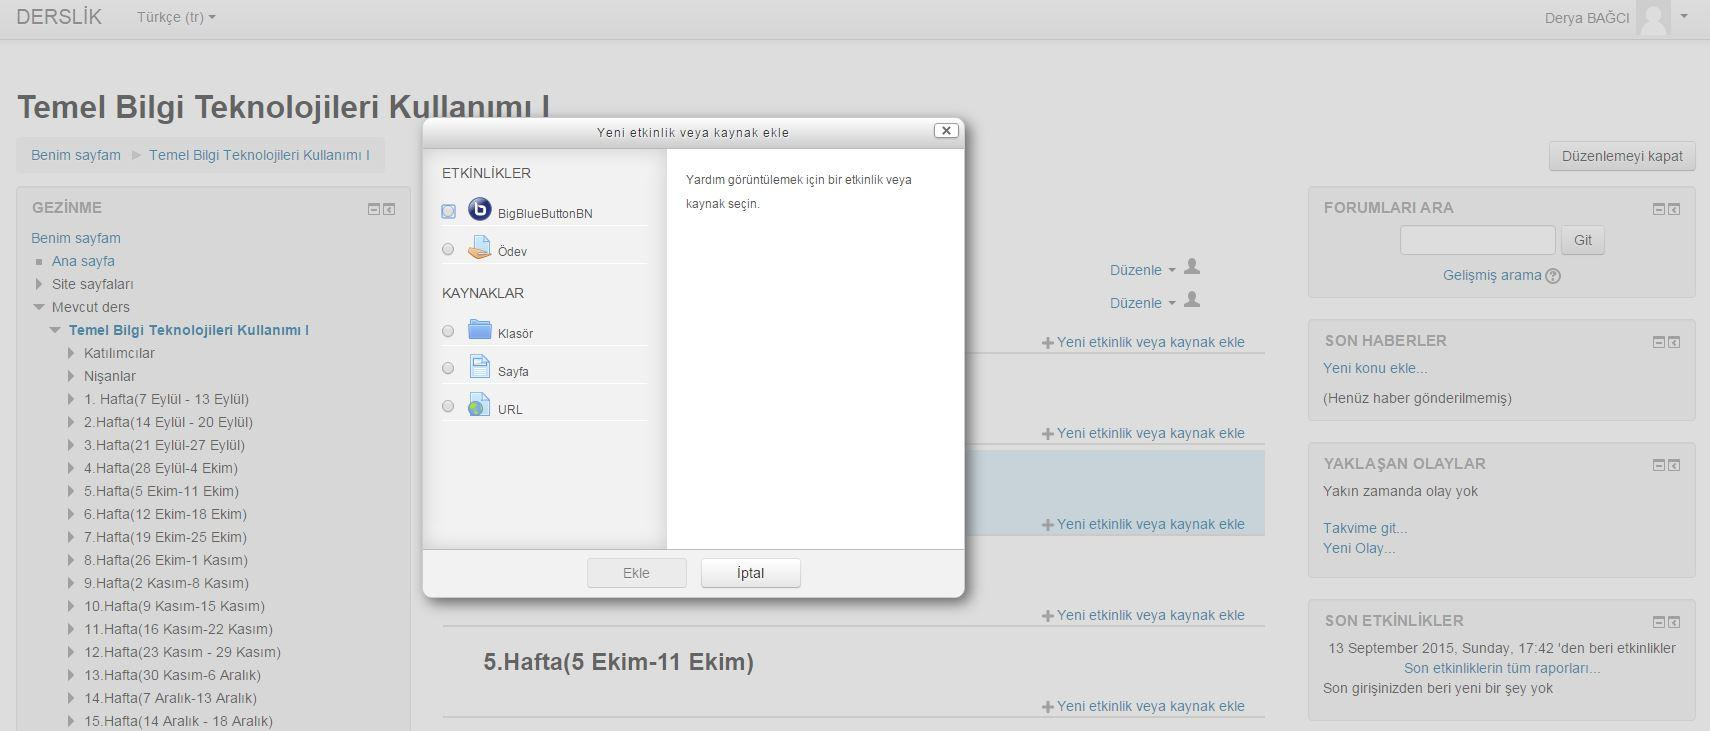The height and width of the screenshot is (731, 1710).
Task: Dock the Gezinme block
Action: 389,209
